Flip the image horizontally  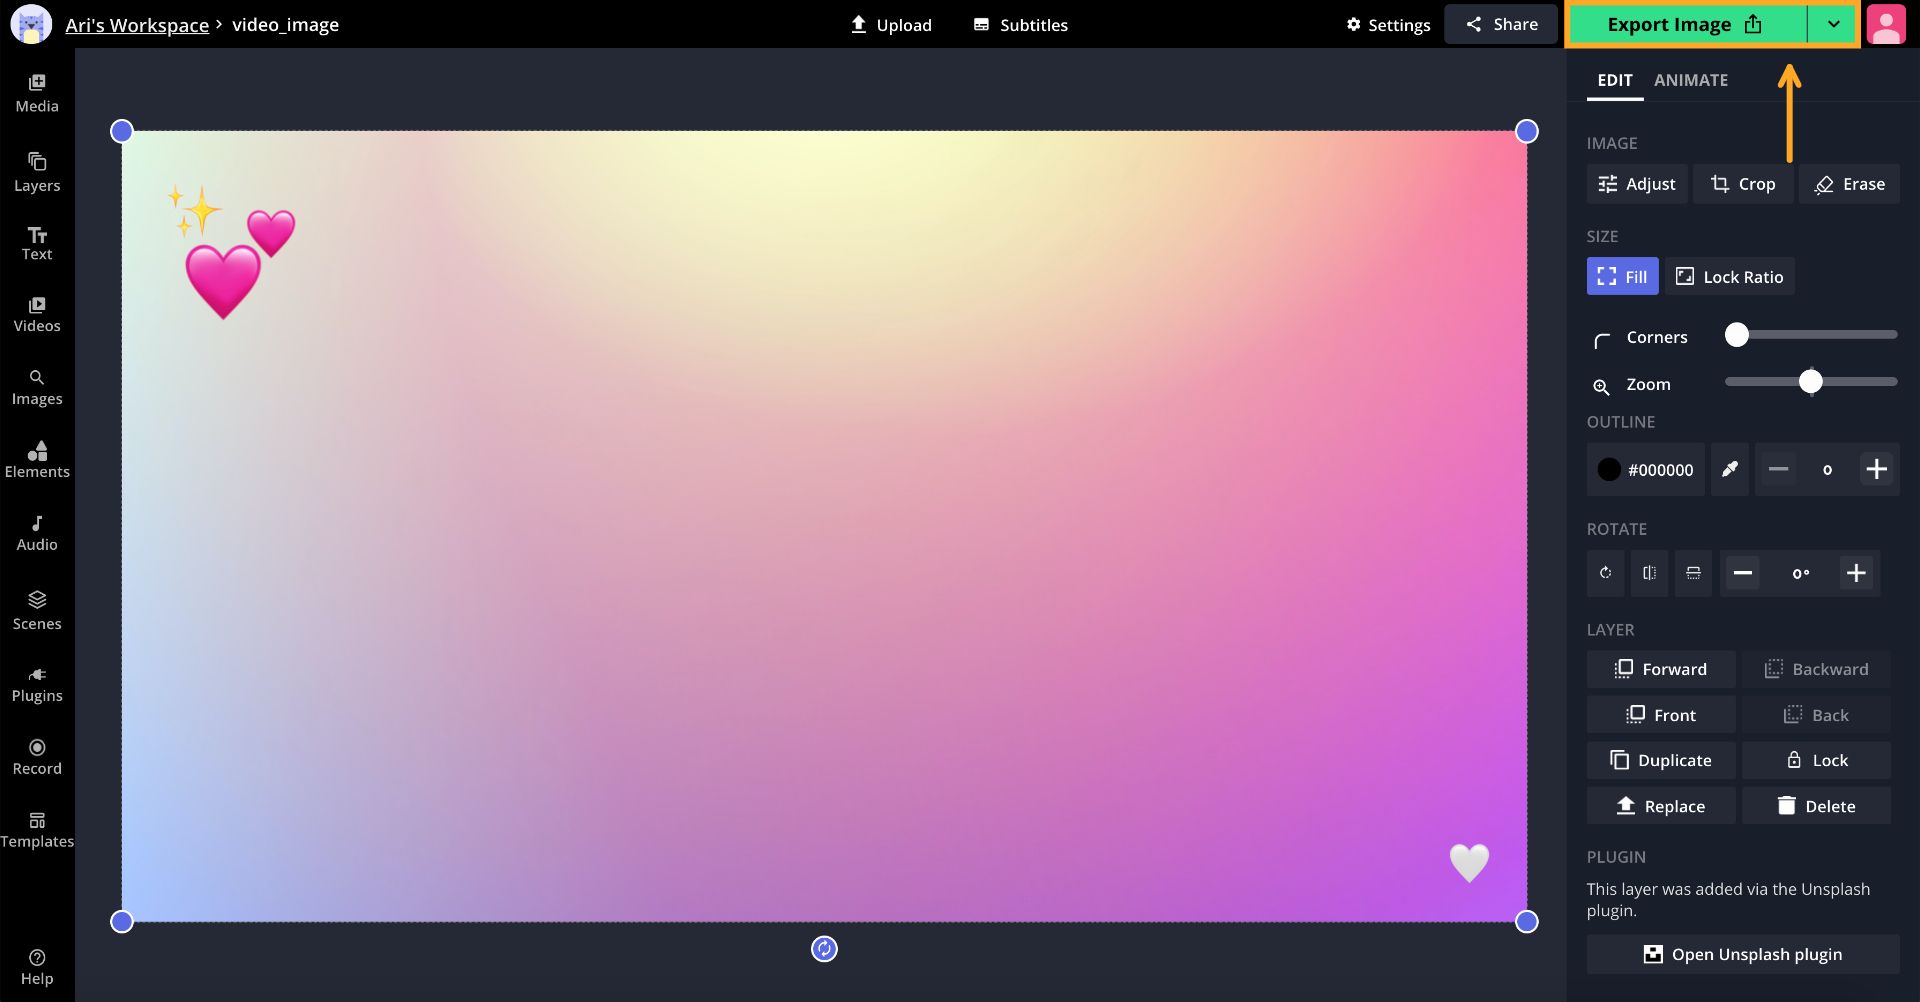point(1649,573)
